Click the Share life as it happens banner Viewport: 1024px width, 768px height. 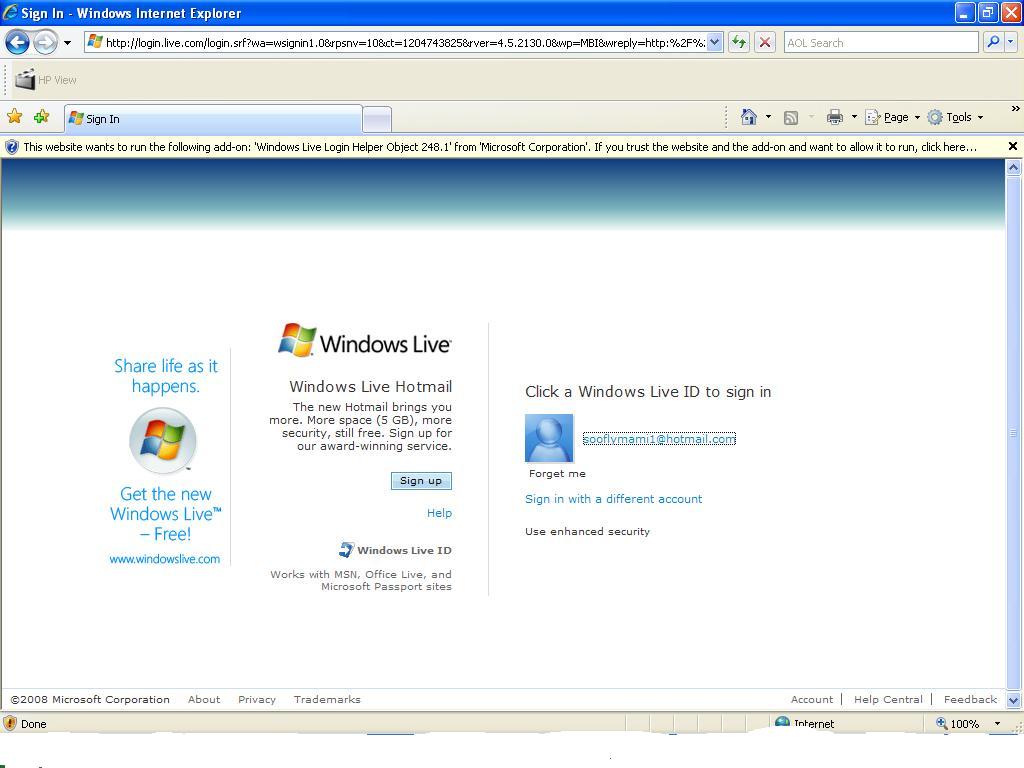click(x=166, y=376)
